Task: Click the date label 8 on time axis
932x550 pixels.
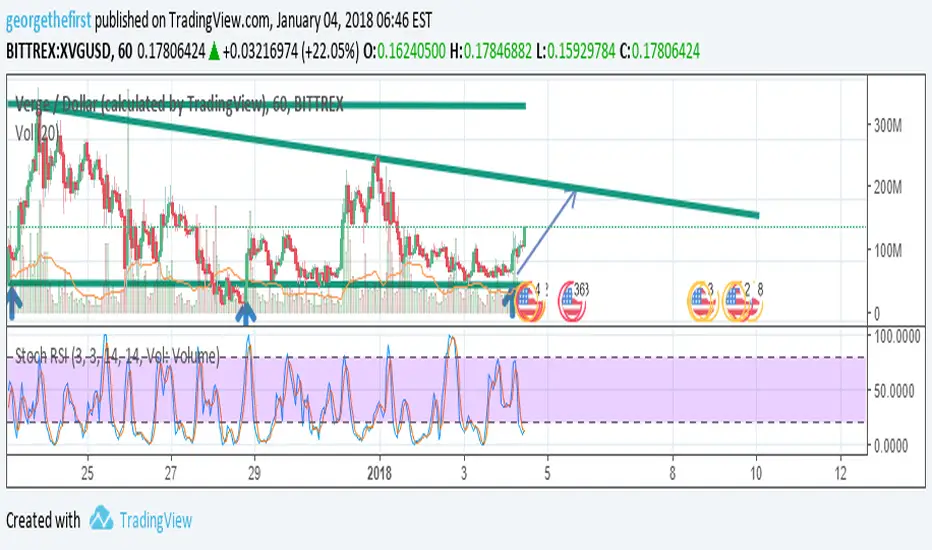Action: (x=672, y=473)
